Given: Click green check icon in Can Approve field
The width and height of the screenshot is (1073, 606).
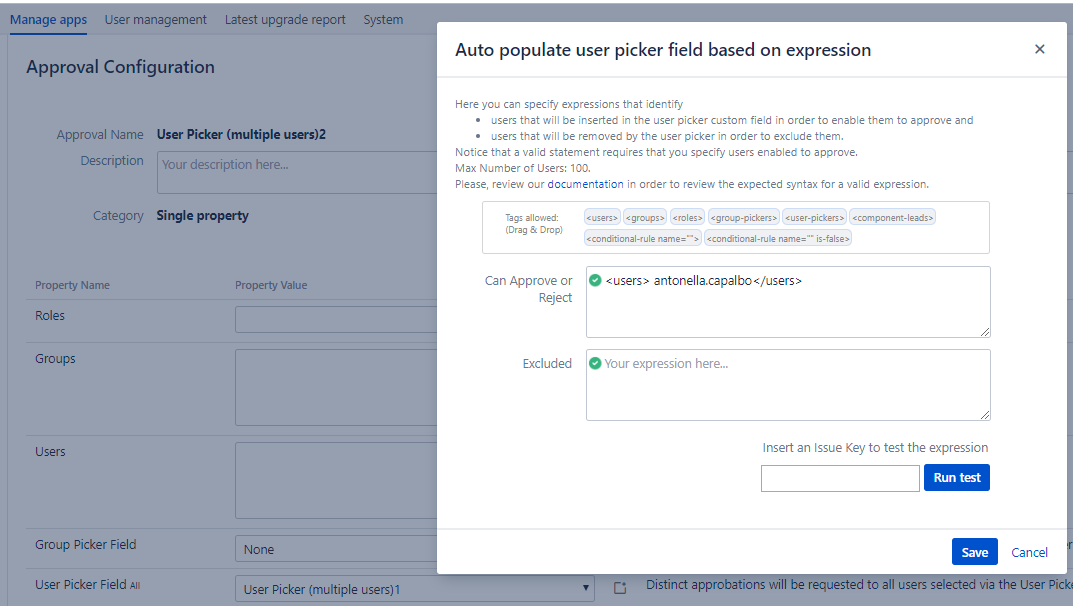Looking at the screenshot, I should [x=595, y=281].
